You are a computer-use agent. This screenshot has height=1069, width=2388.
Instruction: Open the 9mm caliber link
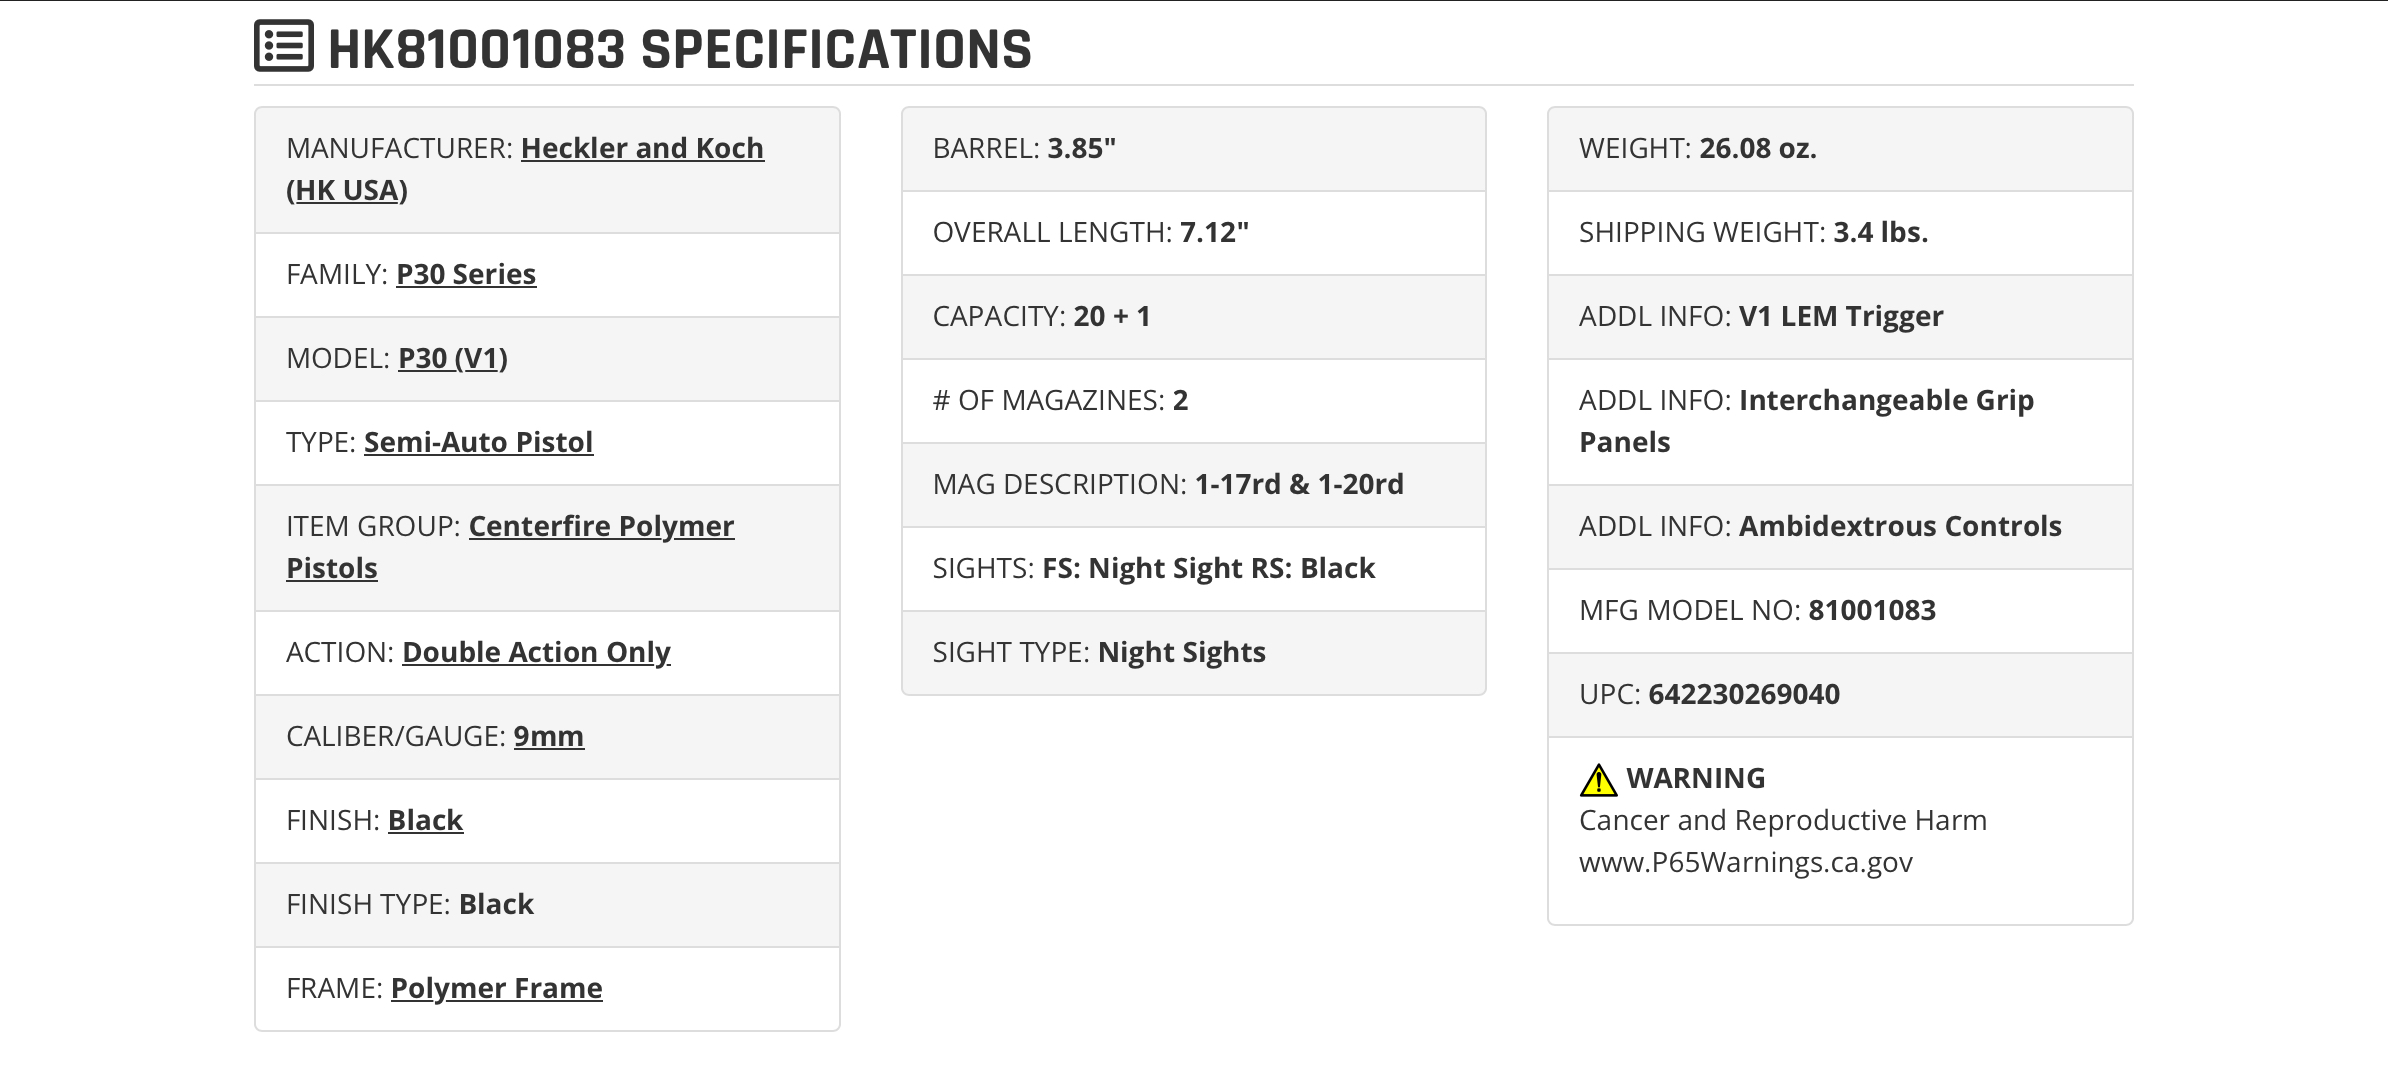[548, 736]
